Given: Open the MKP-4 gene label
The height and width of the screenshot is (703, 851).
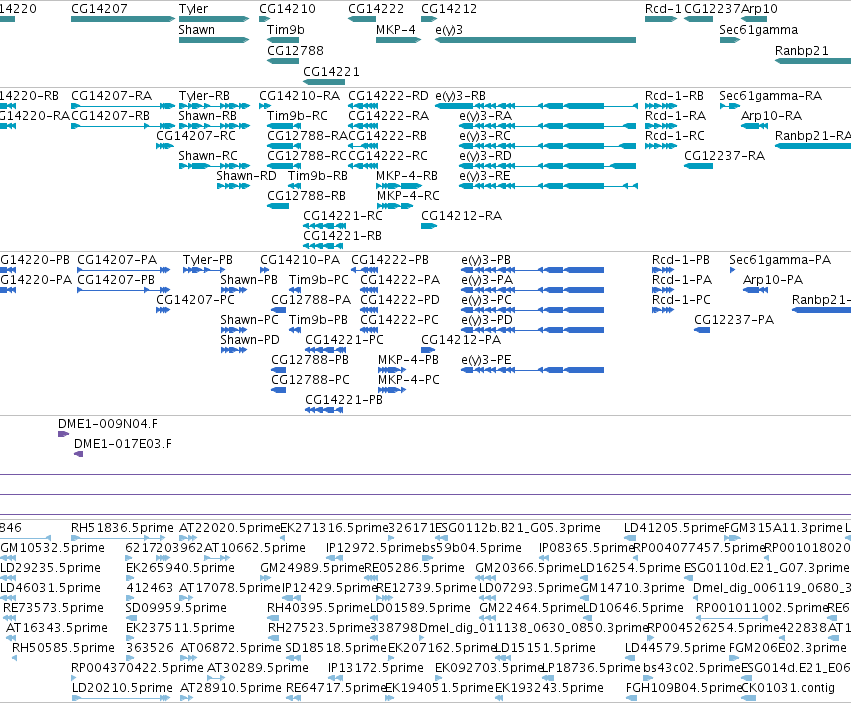Looking at the screenshot, I should coord(396,30).
